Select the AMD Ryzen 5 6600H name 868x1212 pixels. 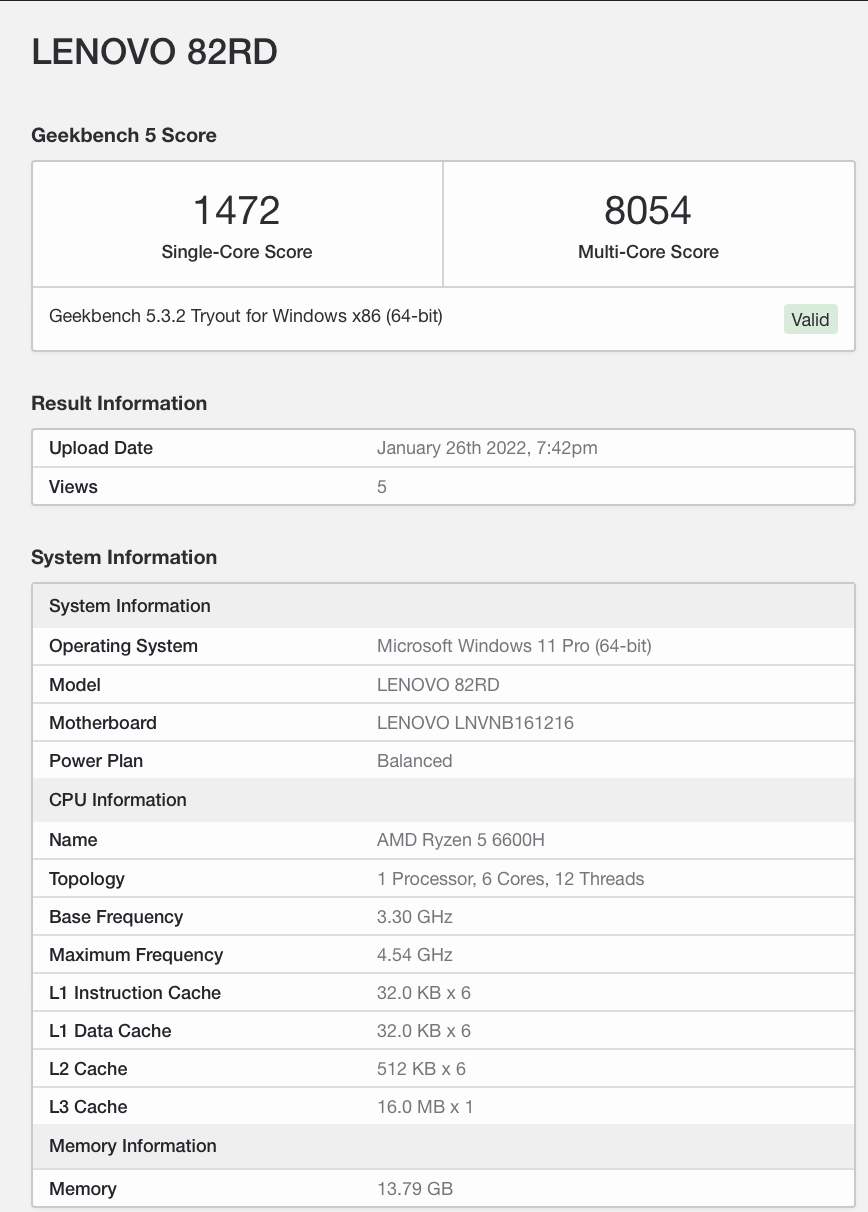(460, 840)
